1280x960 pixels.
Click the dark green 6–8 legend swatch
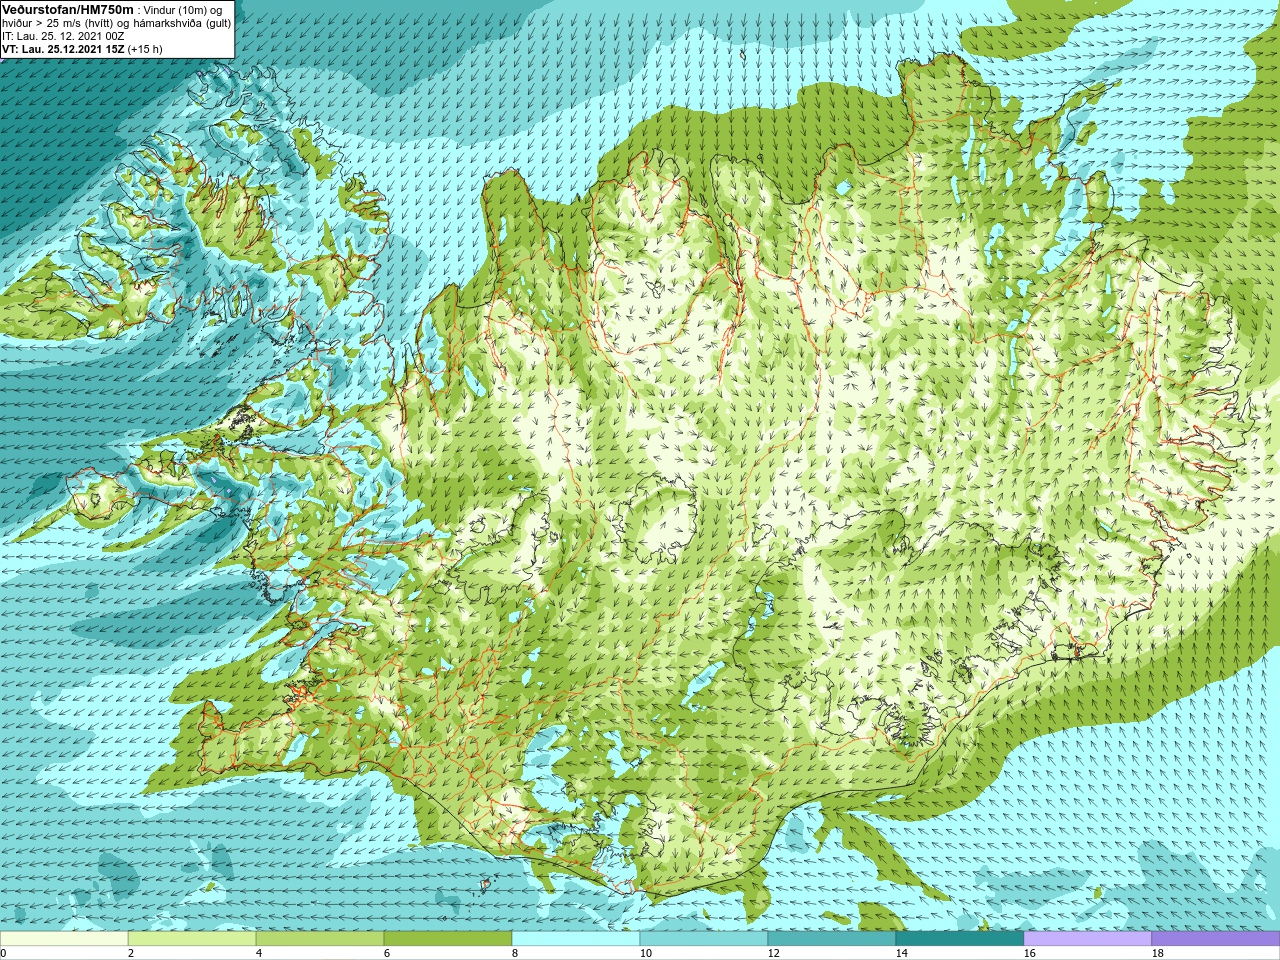click(x=448, y=939)
